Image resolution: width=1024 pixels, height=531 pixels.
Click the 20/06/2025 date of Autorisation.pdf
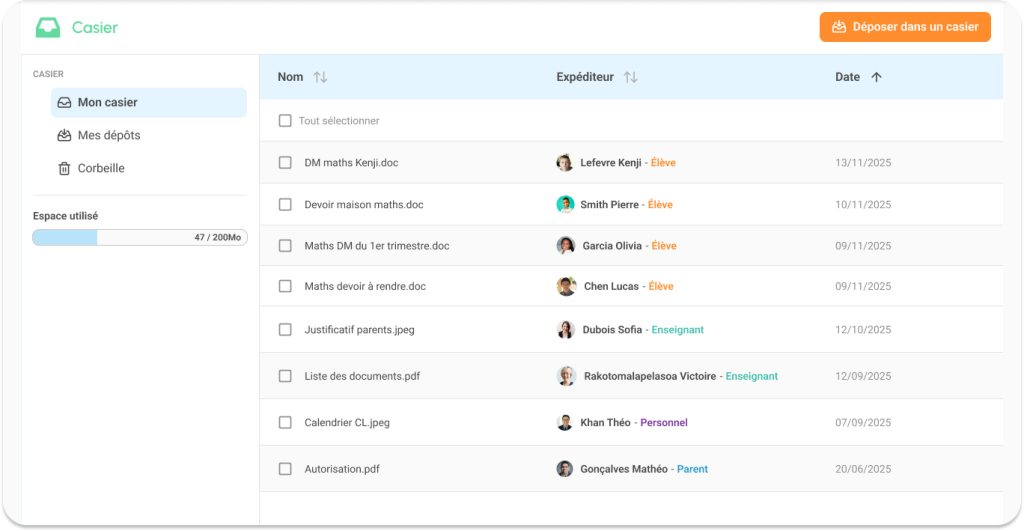(862, 468)
